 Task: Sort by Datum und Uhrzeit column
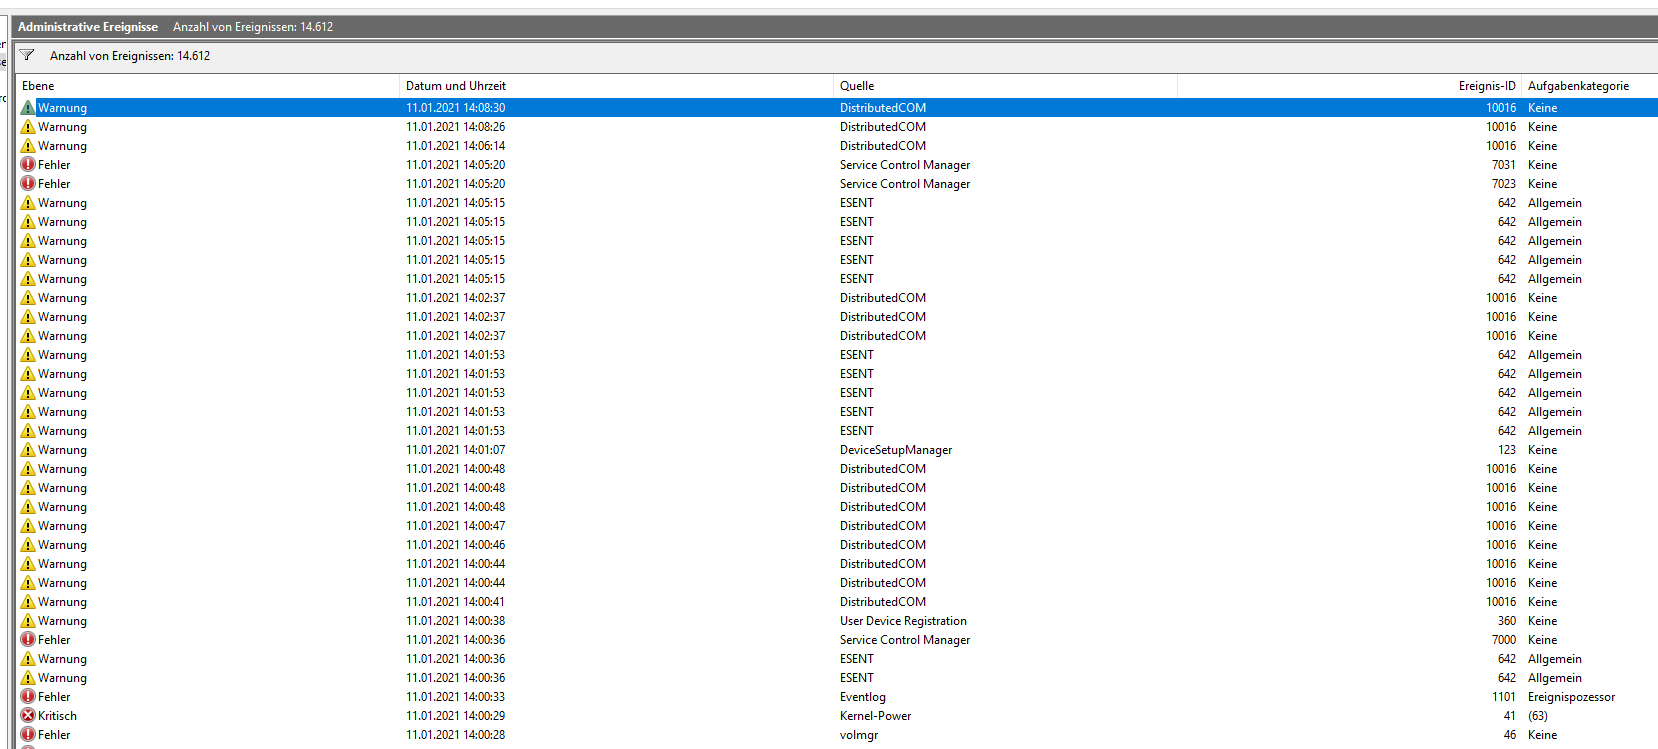tap(616, 86)
